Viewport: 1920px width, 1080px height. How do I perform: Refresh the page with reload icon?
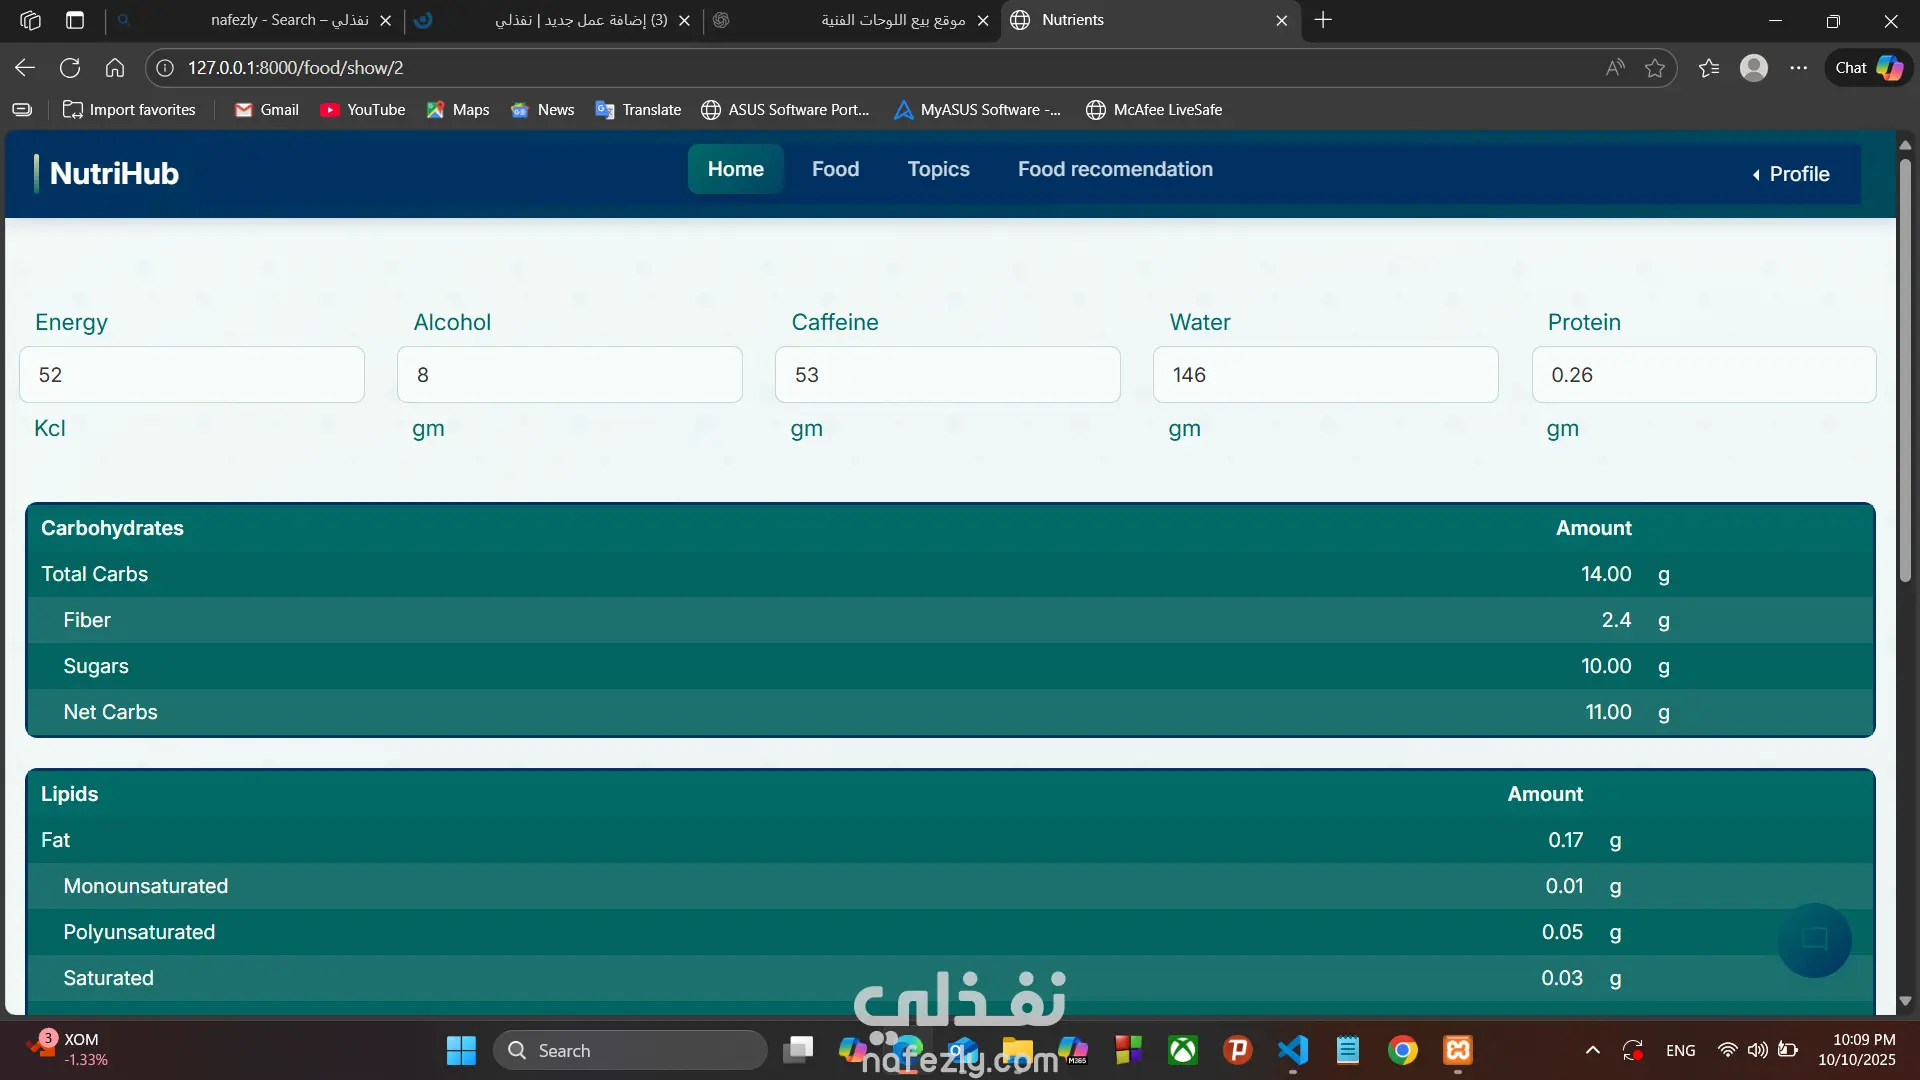pyautogui.click(x=70, y=68)
